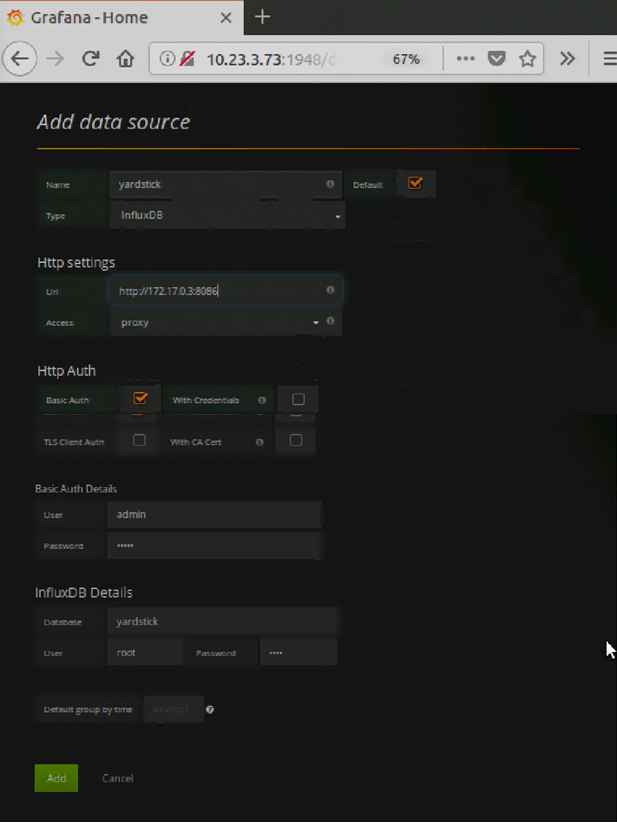
Task: Toggle the Default data source checkbox
Action: pyautogui.click(x=415, y=183)
